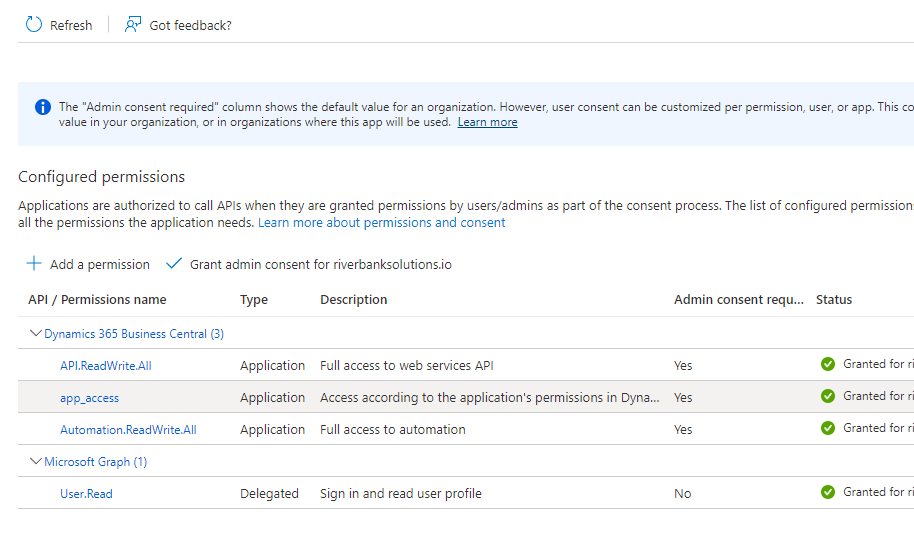Click the Refresh circular arrow icon

[x=34, y=24]
